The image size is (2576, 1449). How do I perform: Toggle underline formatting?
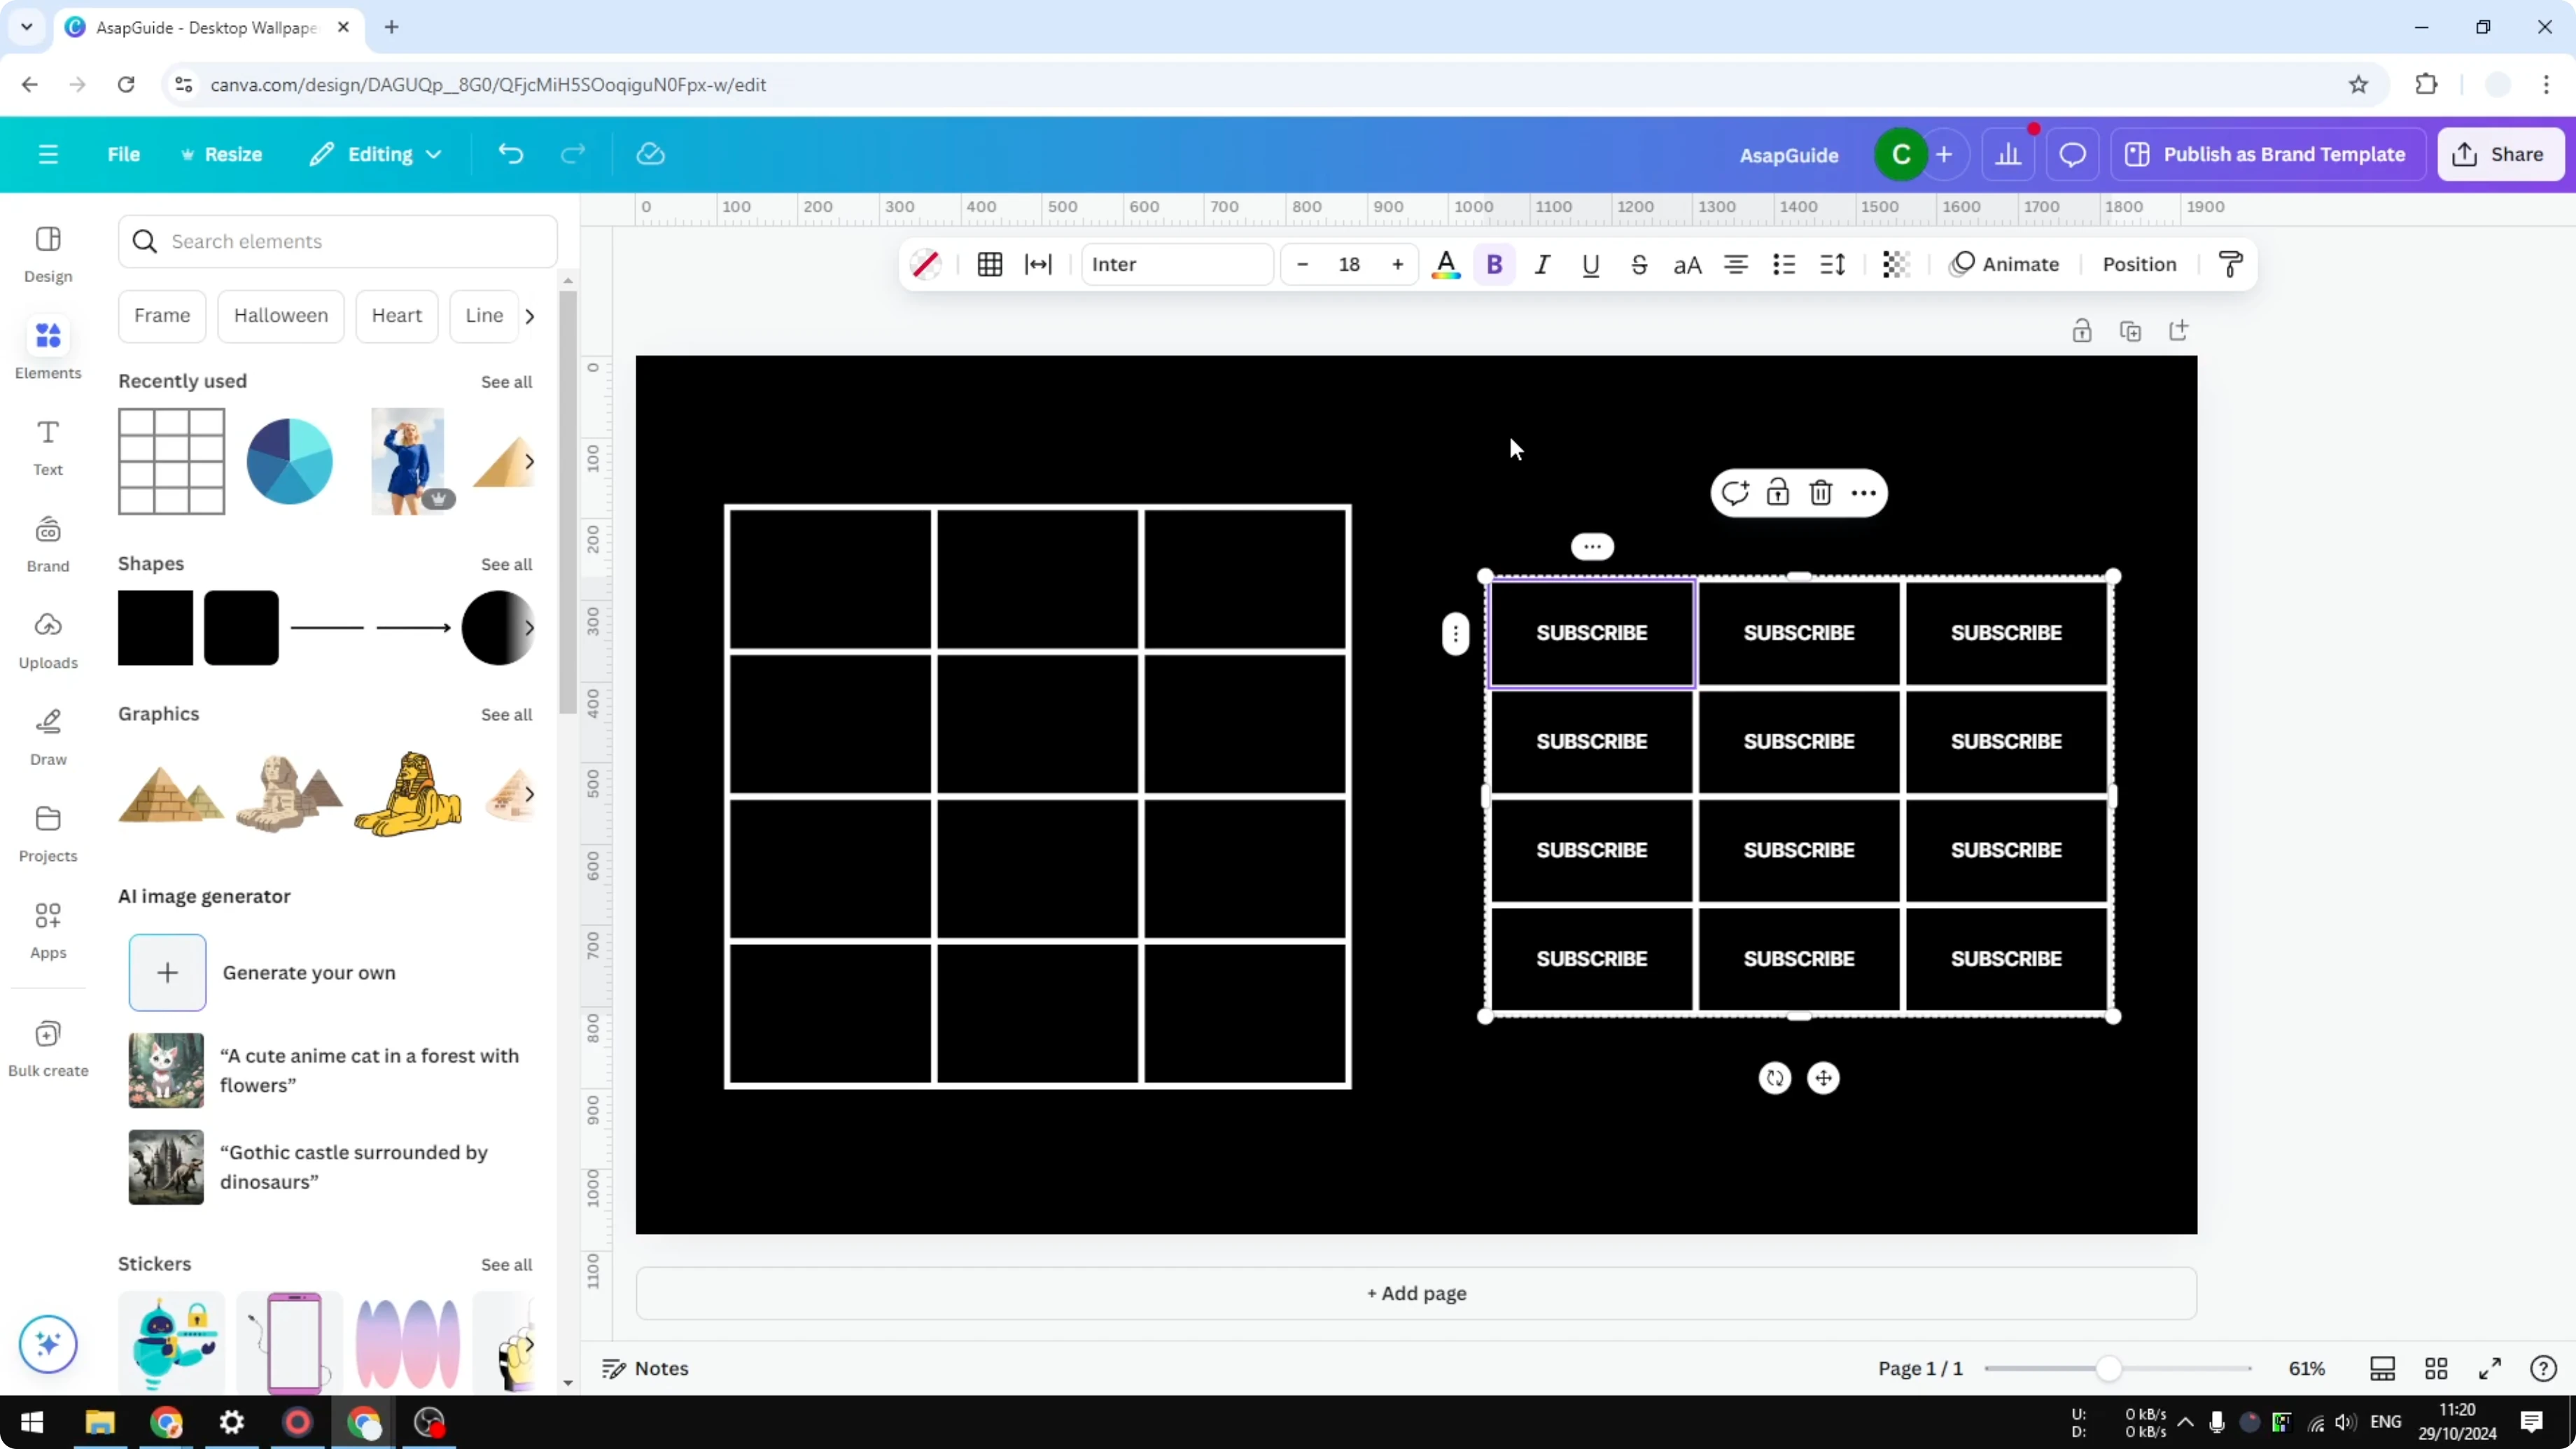pos(1590,264)
